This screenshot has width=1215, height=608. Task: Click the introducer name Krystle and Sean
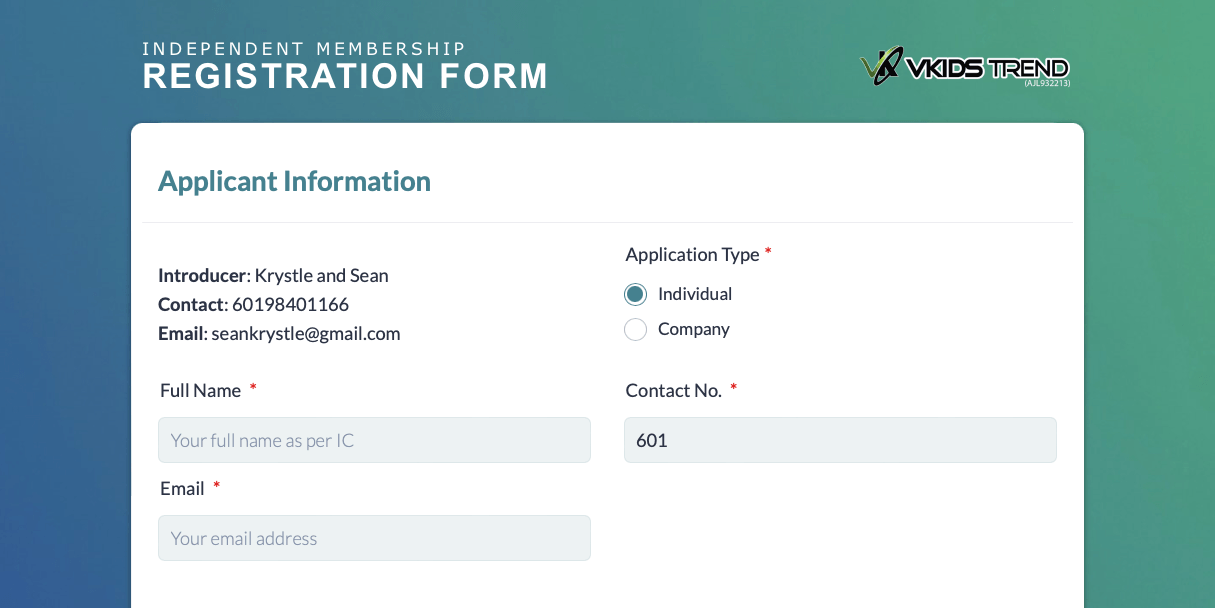pyautogui.click(x=321, y=275)
